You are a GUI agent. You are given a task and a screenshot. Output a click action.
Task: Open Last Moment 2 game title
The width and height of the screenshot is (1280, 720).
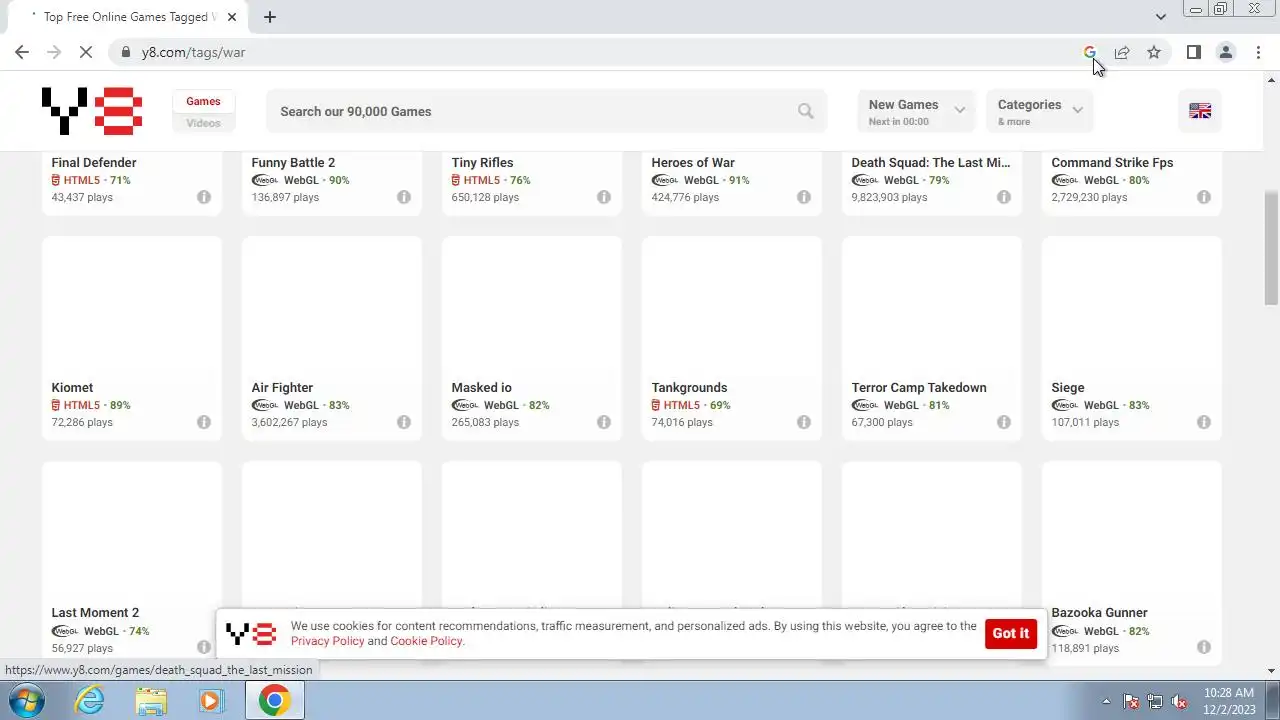coord(95,613)
